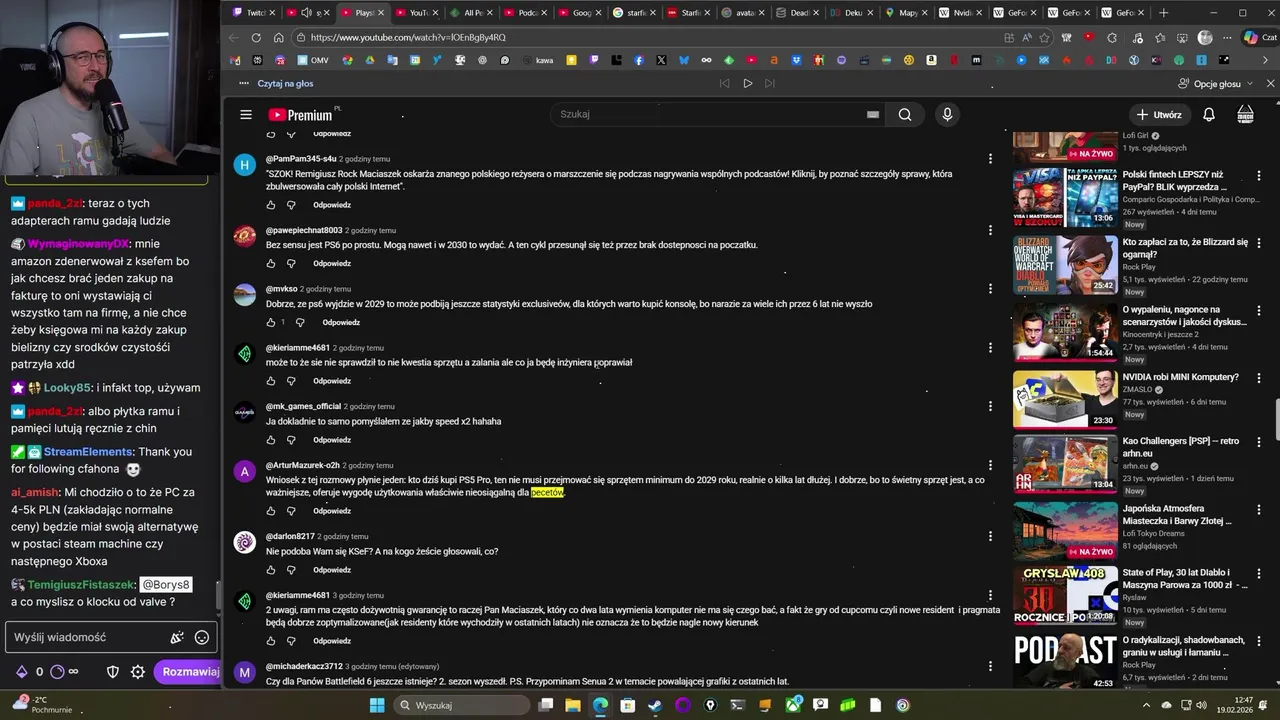The width and height of the screenshot is (1280, 720).
Task: Switch to the Nvidia browser tab
Action: [961, 13]
